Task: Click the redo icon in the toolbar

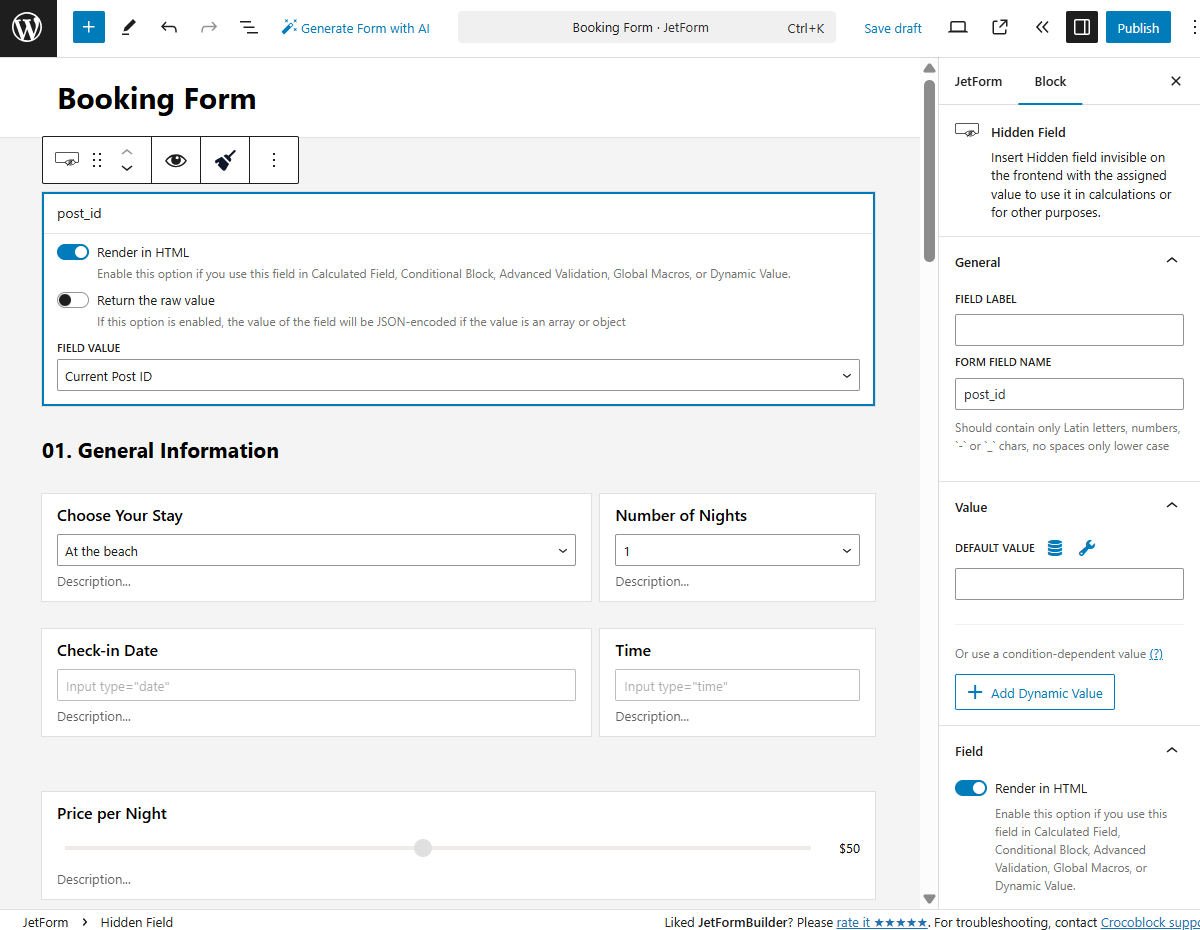Action: coord(209,27)
